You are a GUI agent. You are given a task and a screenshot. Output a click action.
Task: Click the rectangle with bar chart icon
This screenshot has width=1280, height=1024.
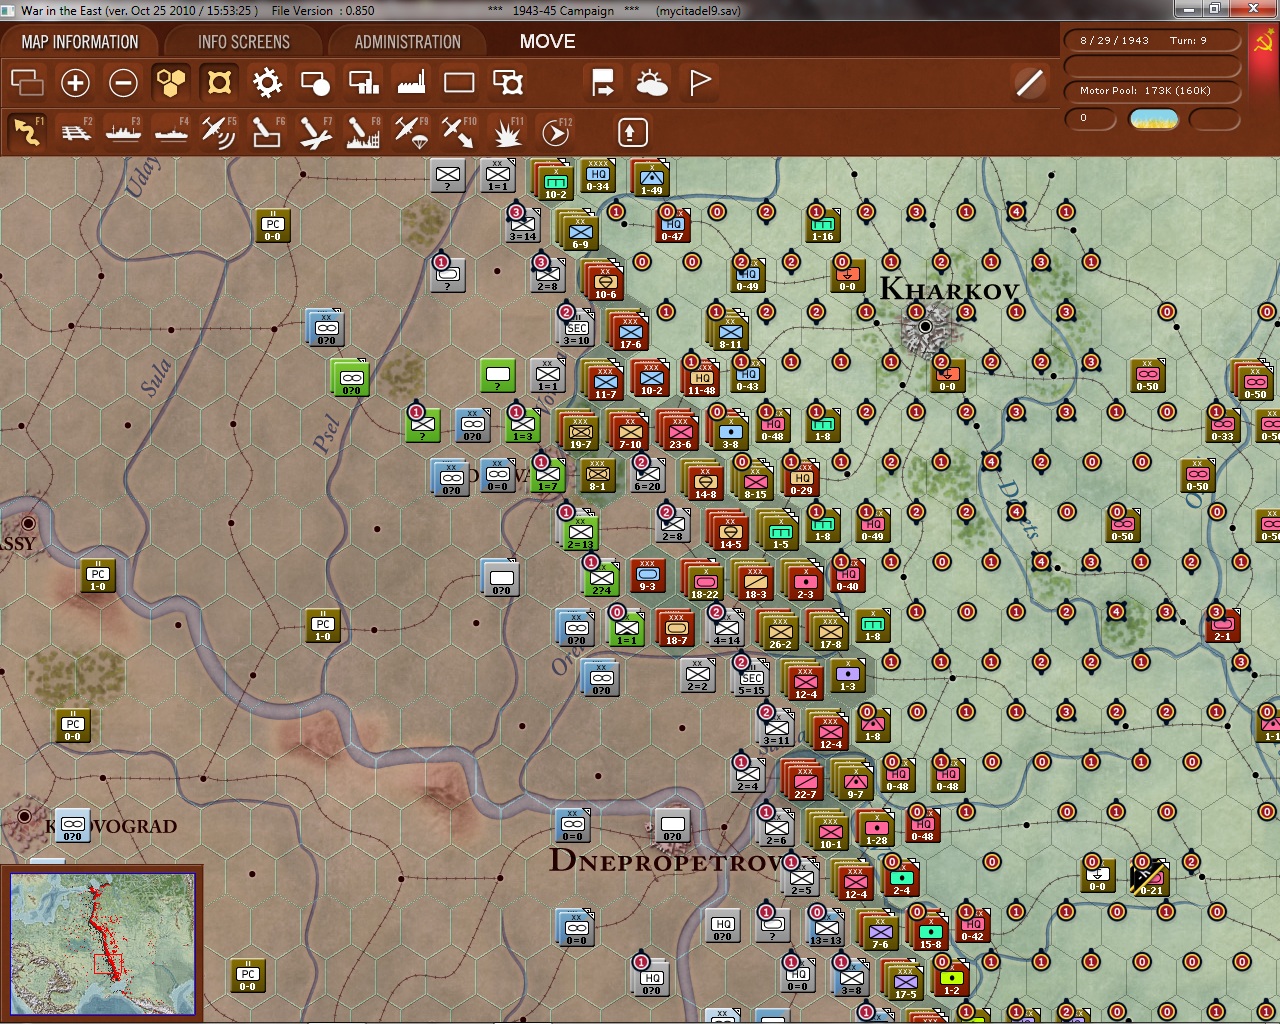(363, 83)
